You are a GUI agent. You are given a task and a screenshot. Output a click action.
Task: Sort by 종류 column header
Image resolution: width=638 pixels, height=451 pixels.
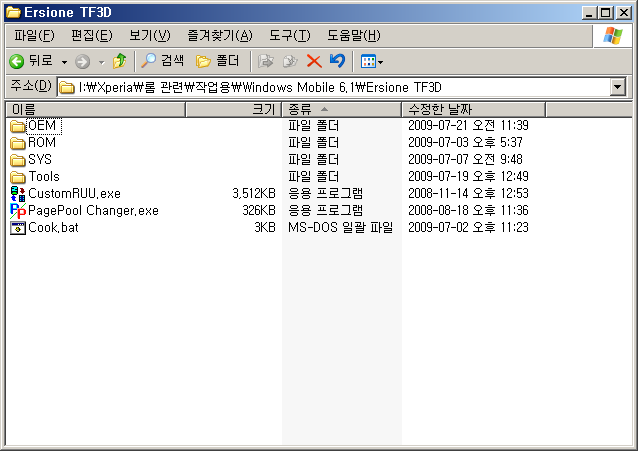[x=342, y=109]
